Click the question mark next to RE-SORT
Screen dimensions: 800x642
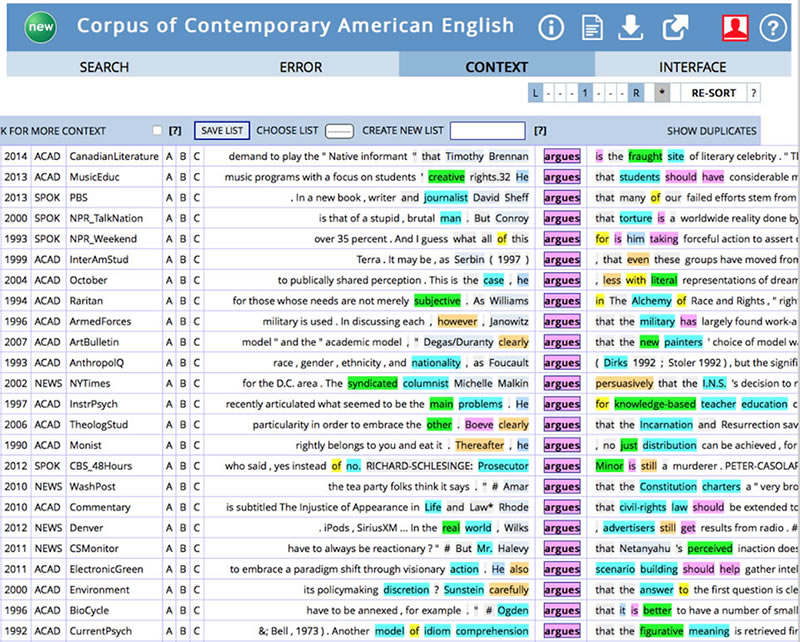click(x=754, y=93)
